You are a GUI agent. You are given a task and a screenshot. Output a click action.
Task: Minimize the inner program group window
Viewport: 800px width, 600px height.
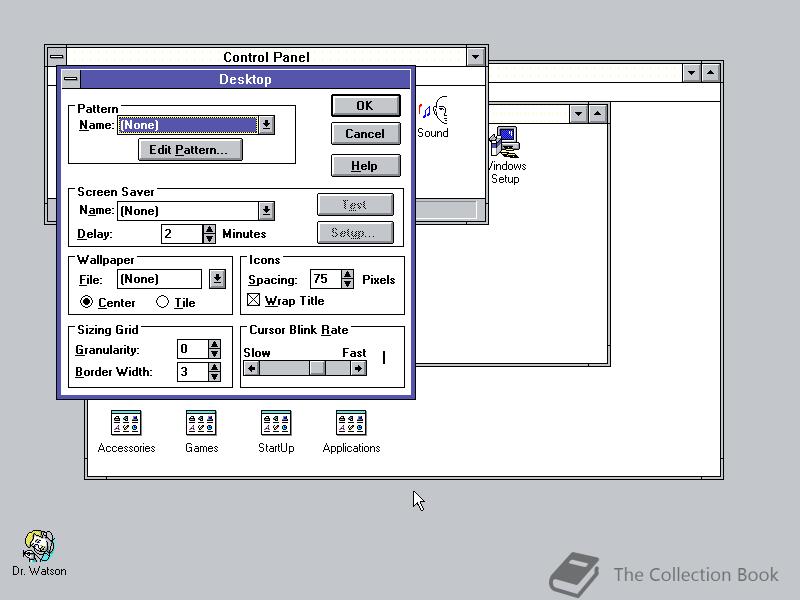click(578, 114)
